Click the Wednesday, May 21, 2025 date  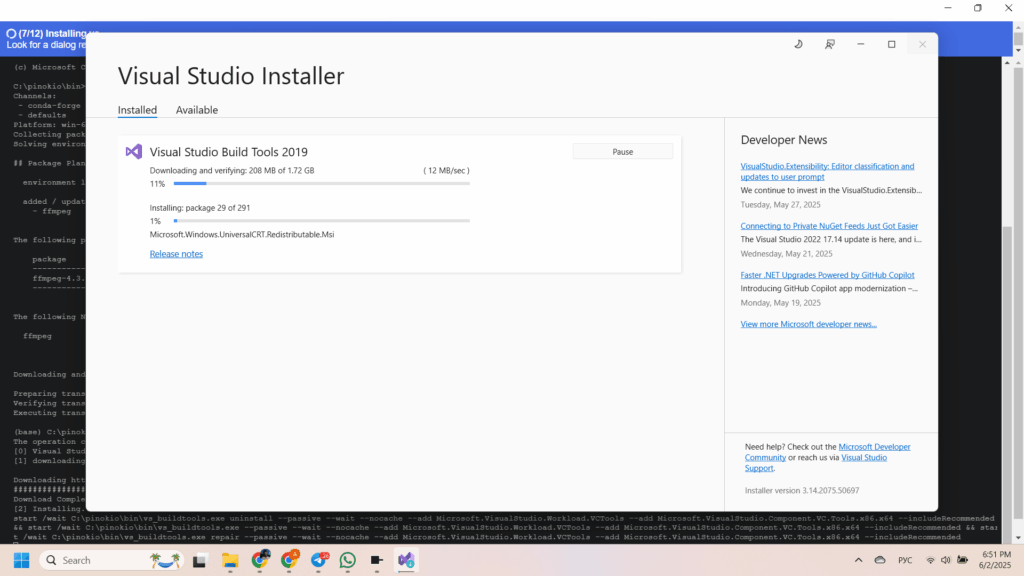(786, 253)
